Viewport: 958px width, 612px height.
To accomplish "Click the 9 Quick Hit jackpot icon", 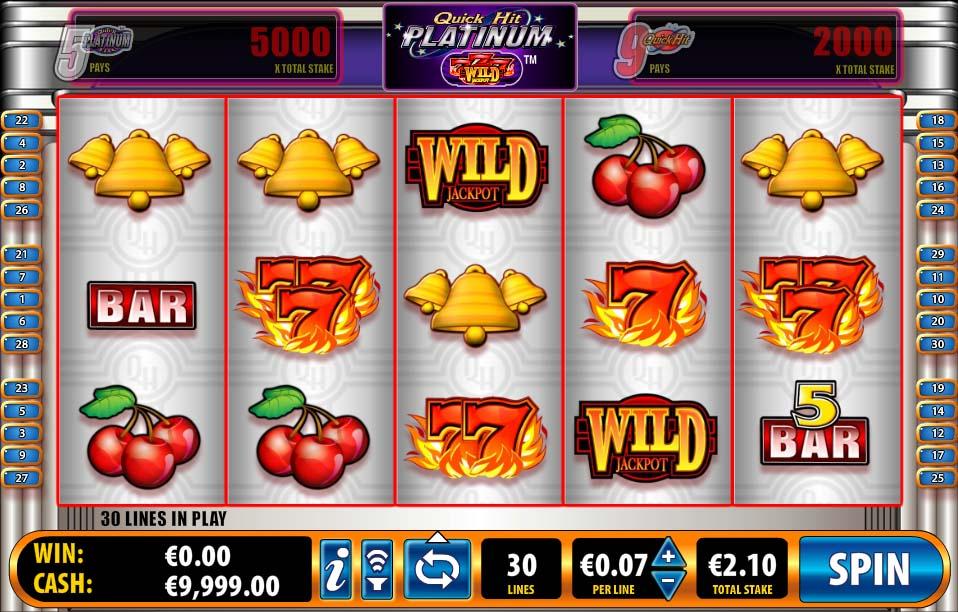I will (654, 50).
